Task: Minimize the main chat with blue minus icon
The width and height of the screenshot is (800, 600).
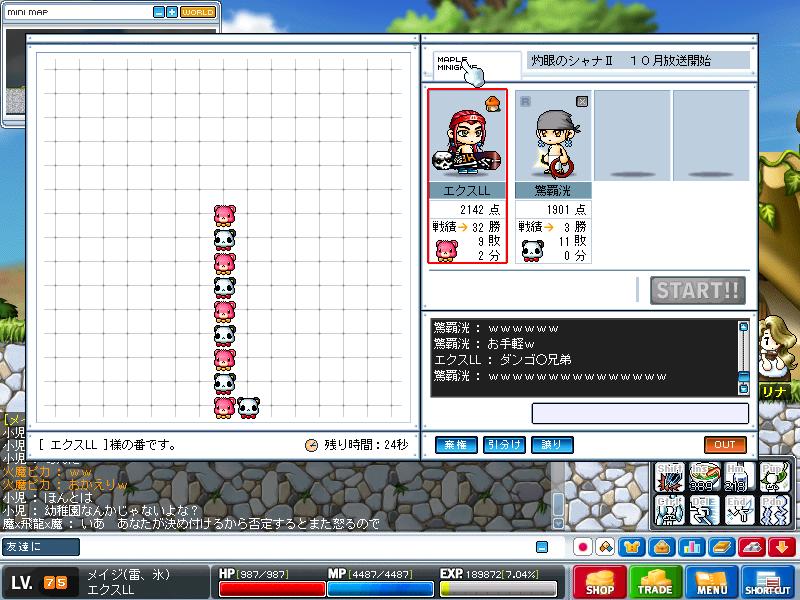Action: [542, 547]
